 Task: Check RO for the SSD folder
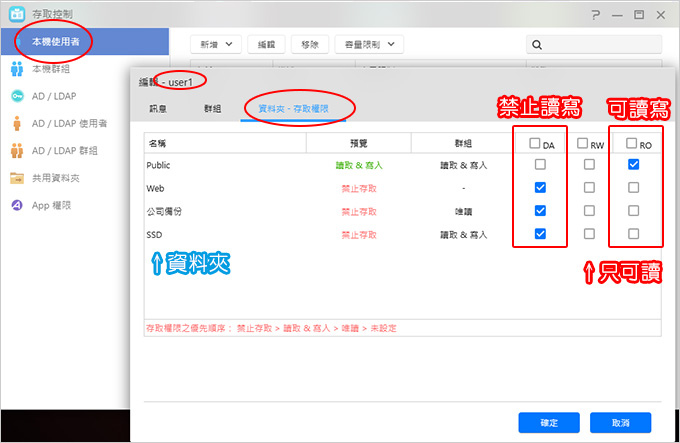coord(634,234)
